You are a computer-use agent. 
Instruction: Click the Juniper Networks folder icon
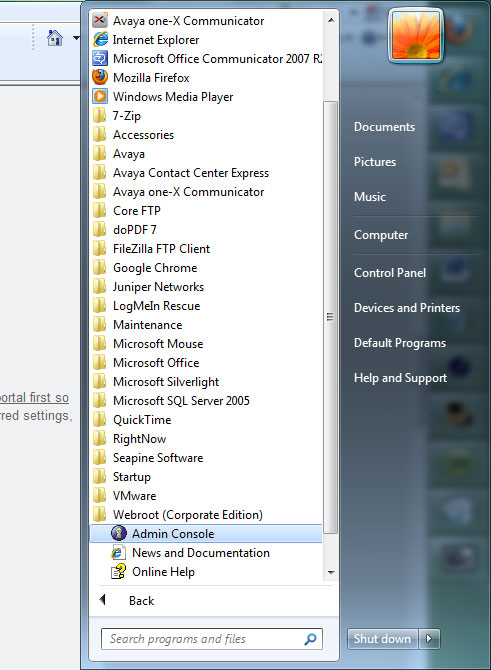[100, 287]
